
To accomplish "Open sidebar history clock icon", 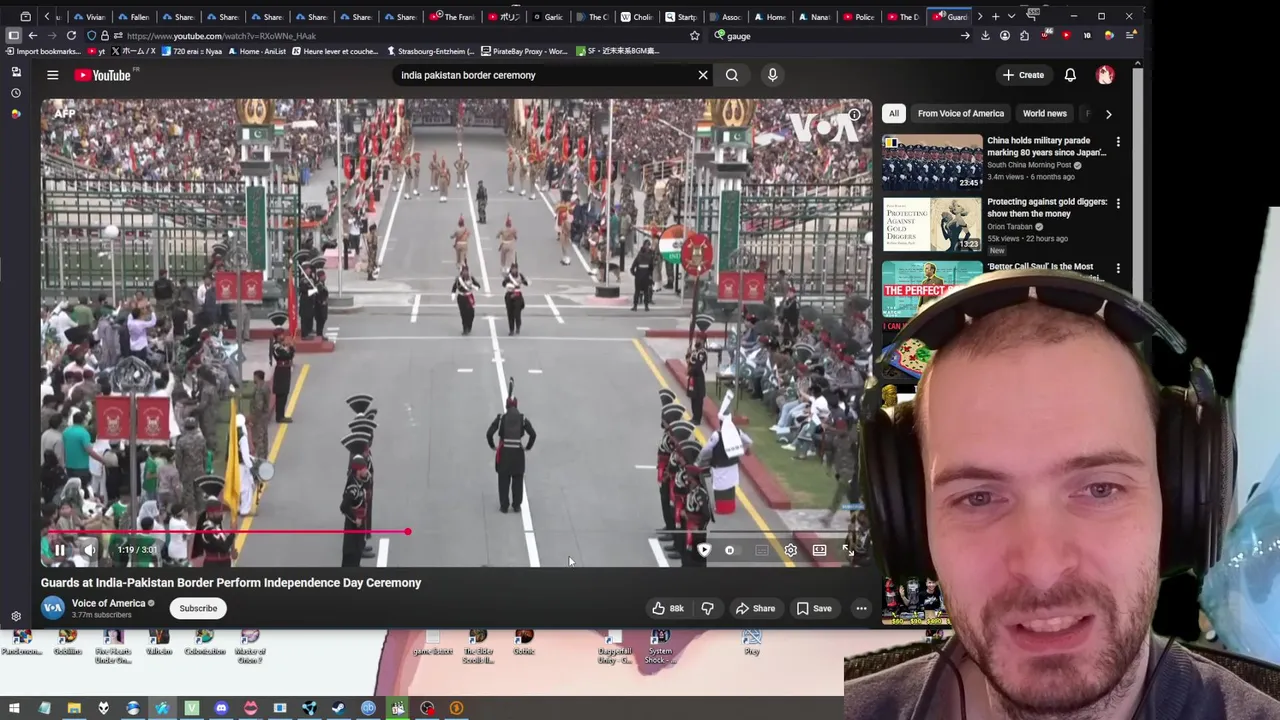I will pos(15,93).
